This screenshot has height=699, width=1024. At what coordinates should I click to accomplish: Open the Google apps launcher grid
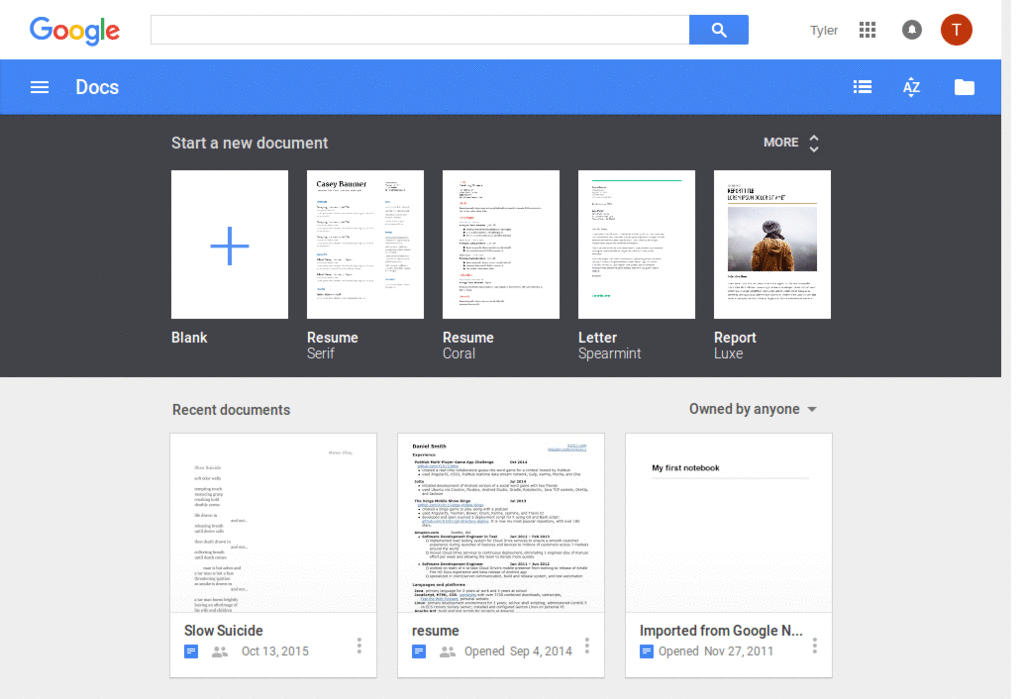coord(867,29)
